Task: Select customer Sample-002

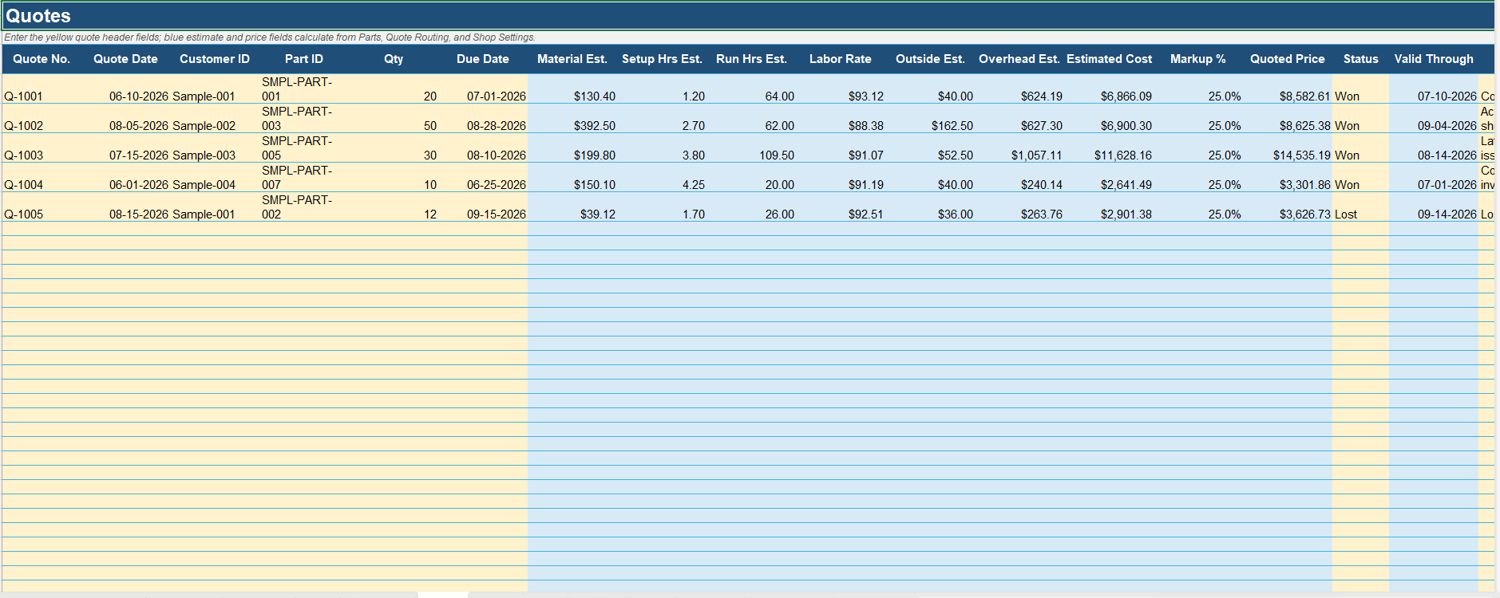Action: (x=204, y=126)
